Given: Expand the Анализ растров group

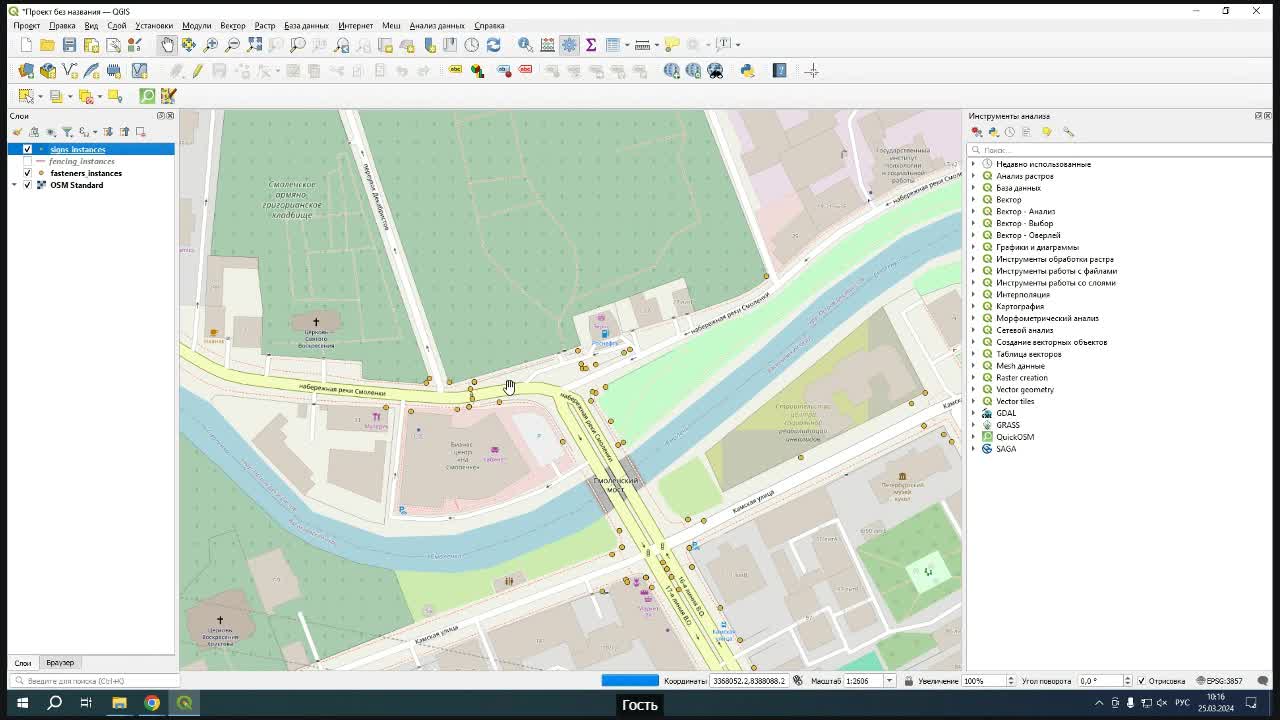Looking at the screenshot, I should coord(974,176).
